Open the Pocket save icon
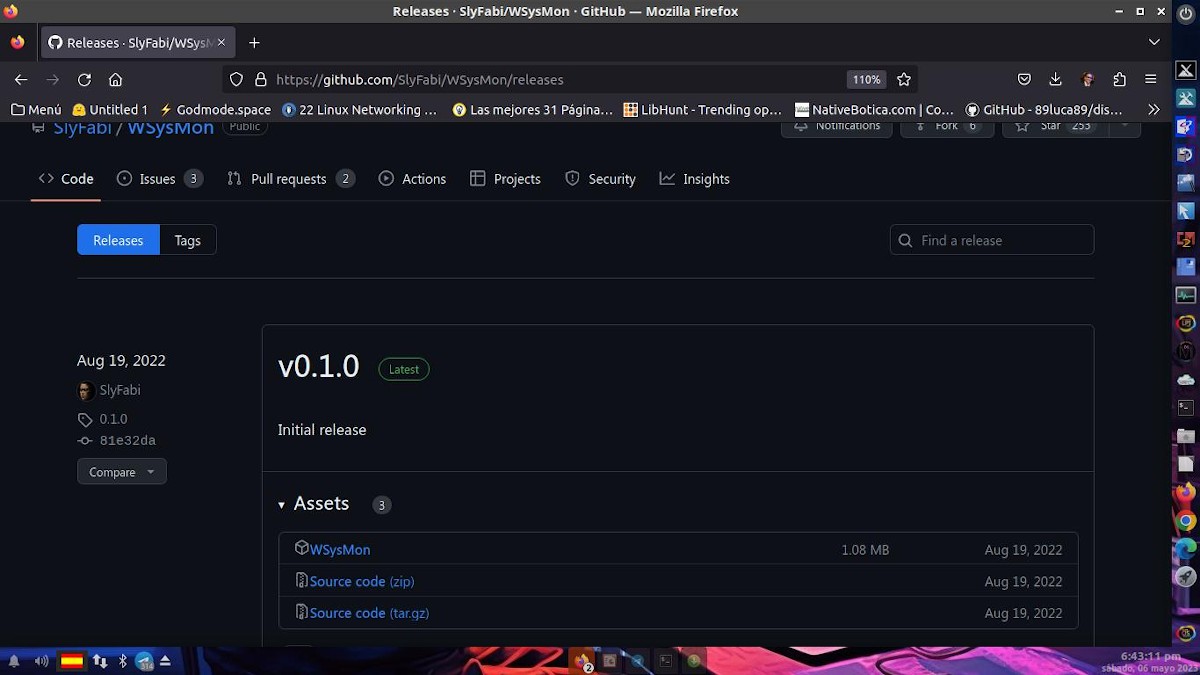Image resolution: width=1200 pixels, height=675 pixels. click(1024, 79)
